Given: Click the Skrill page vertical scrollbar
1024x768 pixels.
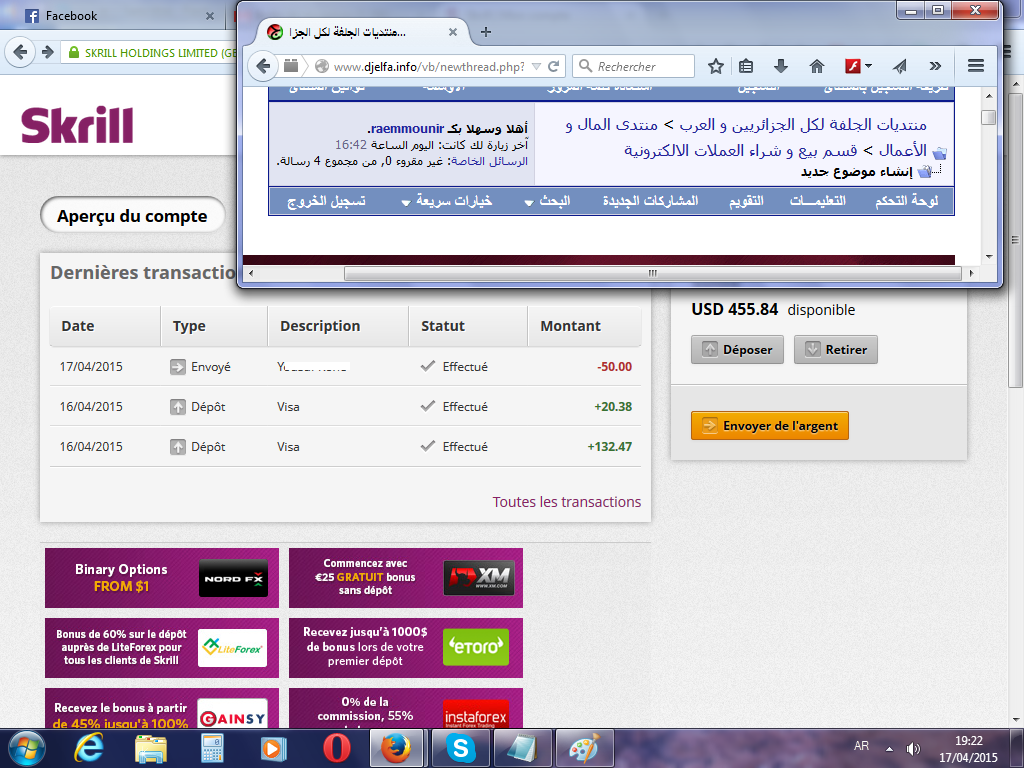Looking at the screenshot, I should tap(1016, 240).
